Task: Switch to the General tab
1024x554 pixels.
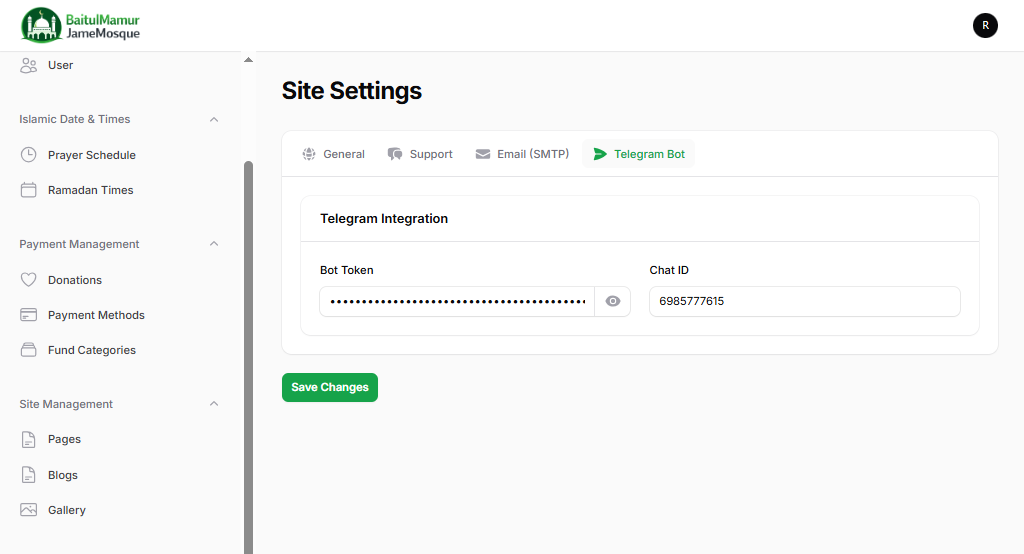Action: (x=334, y=154)
